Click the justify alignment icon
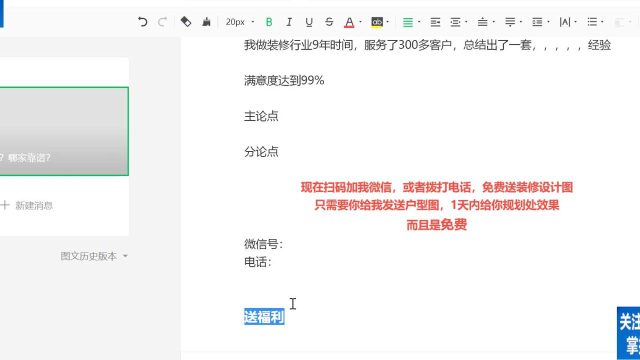Image resolution: width=640 pixels, height=360 pixels. (436, 22)
